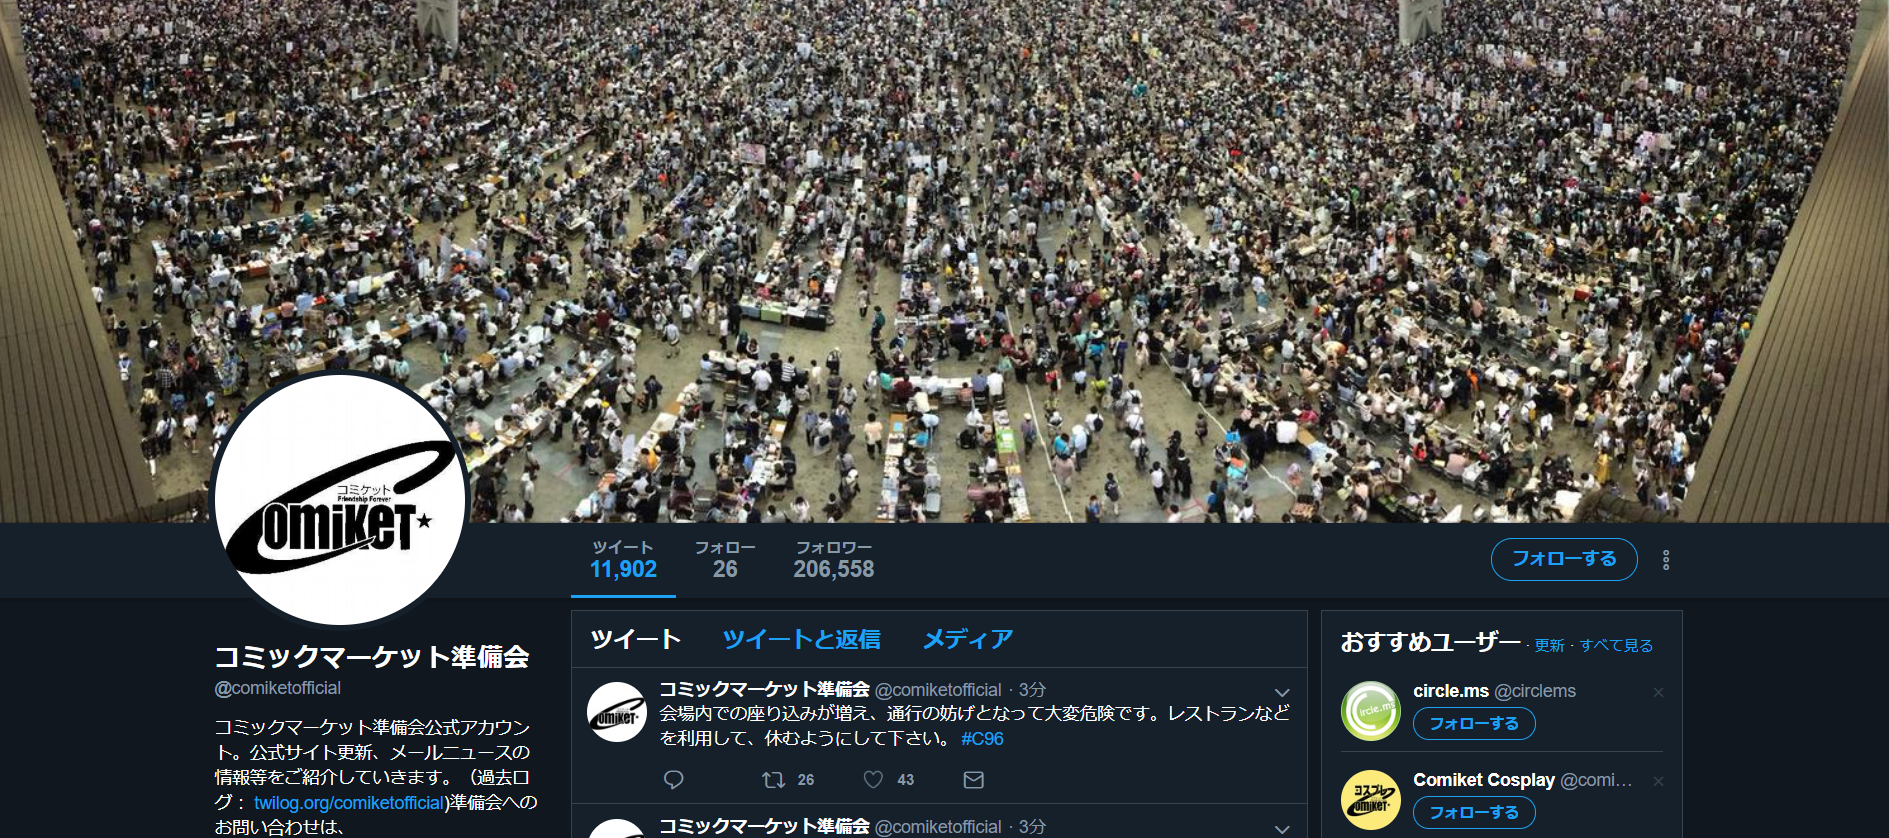Viewport: 1889px width, 838px height.
Task: Switch to the メディア tab
Action: click(x=967, y=639)
